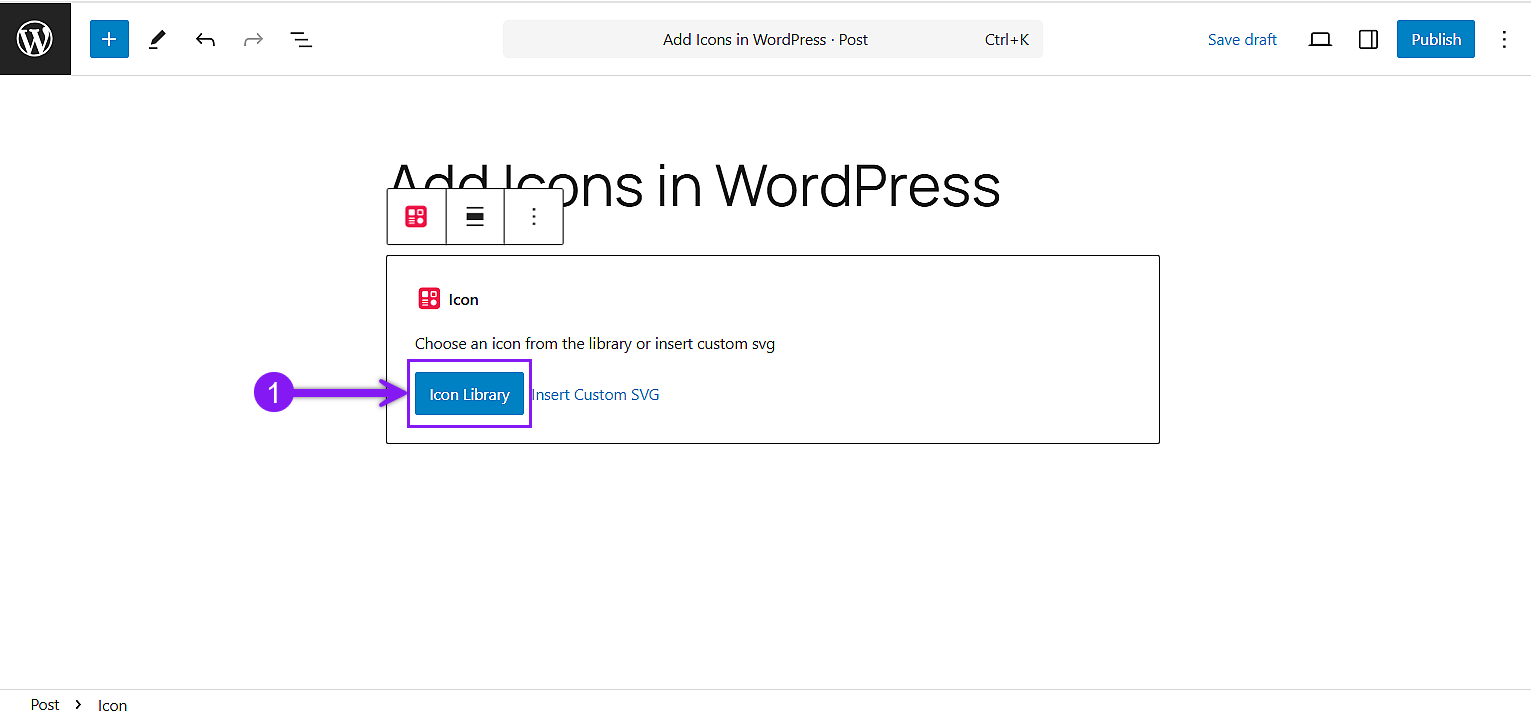Select the Icon block icon in the block toolbar

[x=416, y=216]
